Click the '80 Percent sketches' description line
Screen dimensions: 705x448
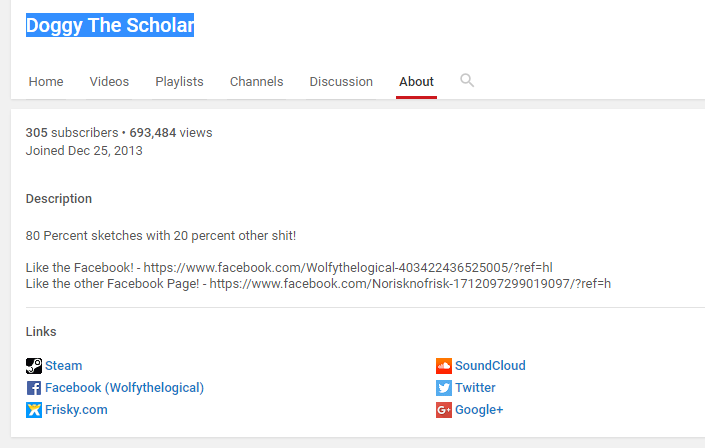pyautogui.click(x=161, y=236)
